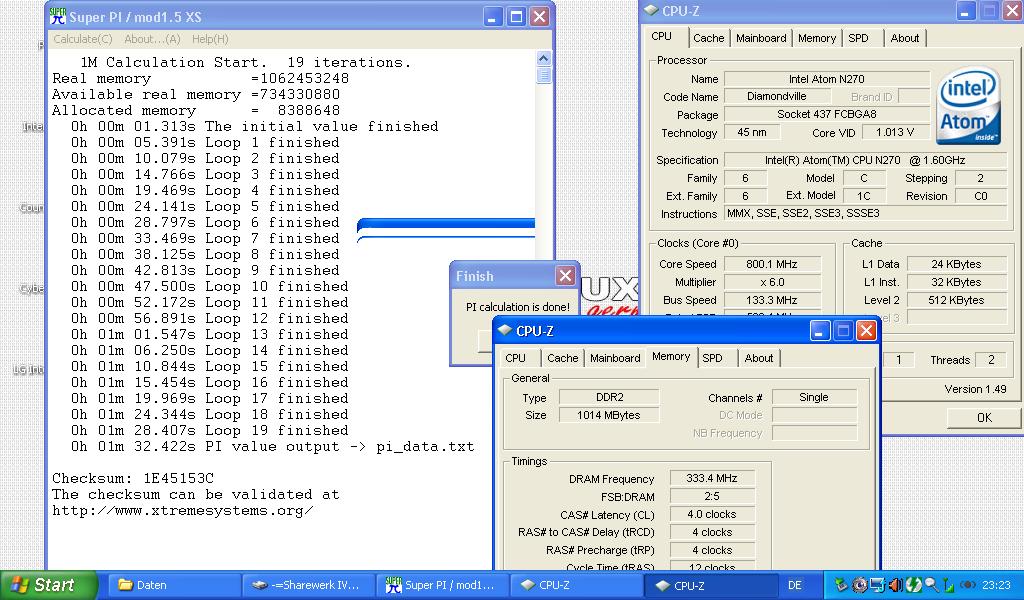Switch to Cache tab in rear CPU-Z
1024x600 pixels.
point(709,38)
